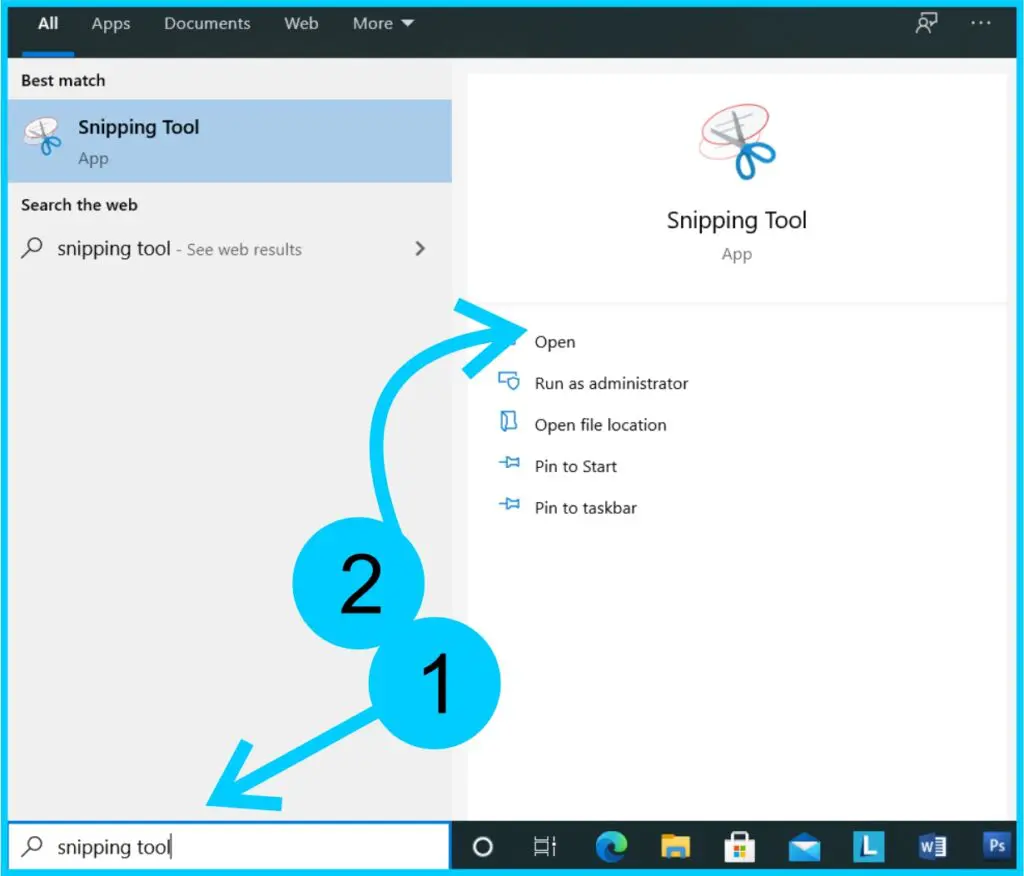Open the blue L app on taskbar
This screenshot has height=876, width=1024.
869,847
